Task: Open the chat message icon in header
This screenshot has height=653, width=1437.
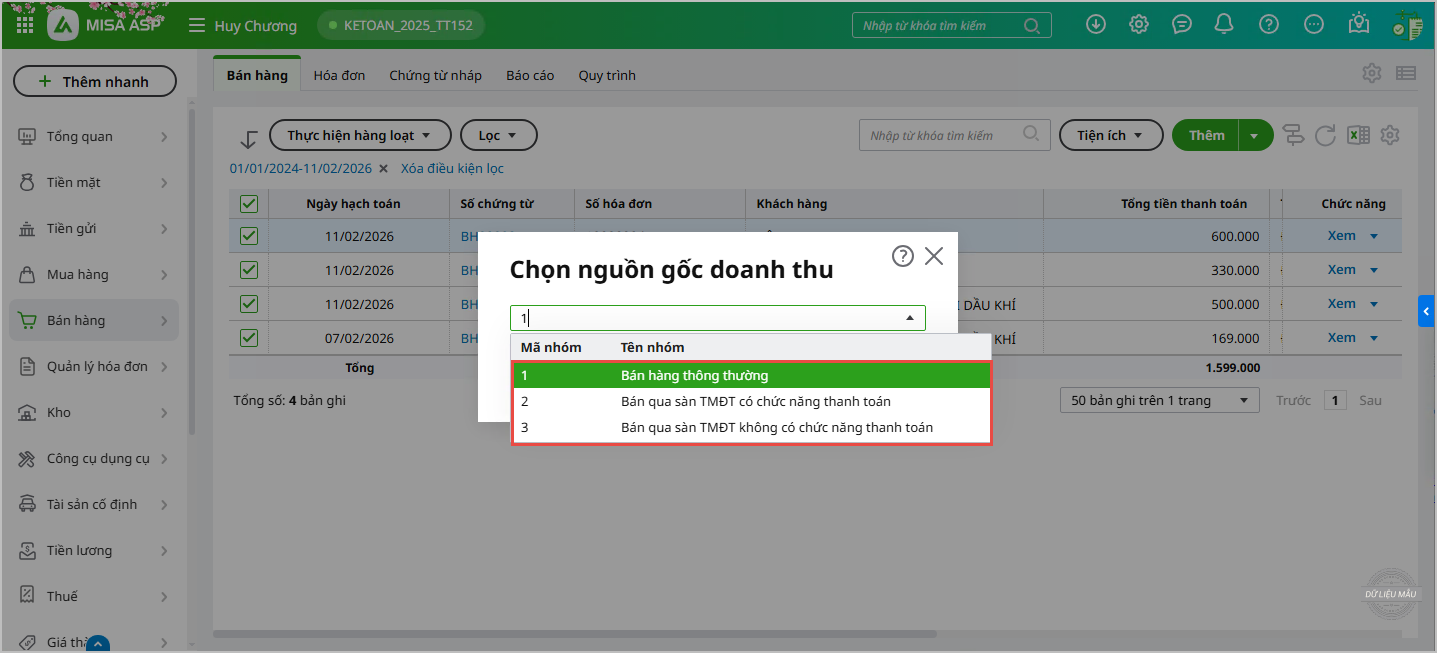Action: click(x=1182, y=25)
